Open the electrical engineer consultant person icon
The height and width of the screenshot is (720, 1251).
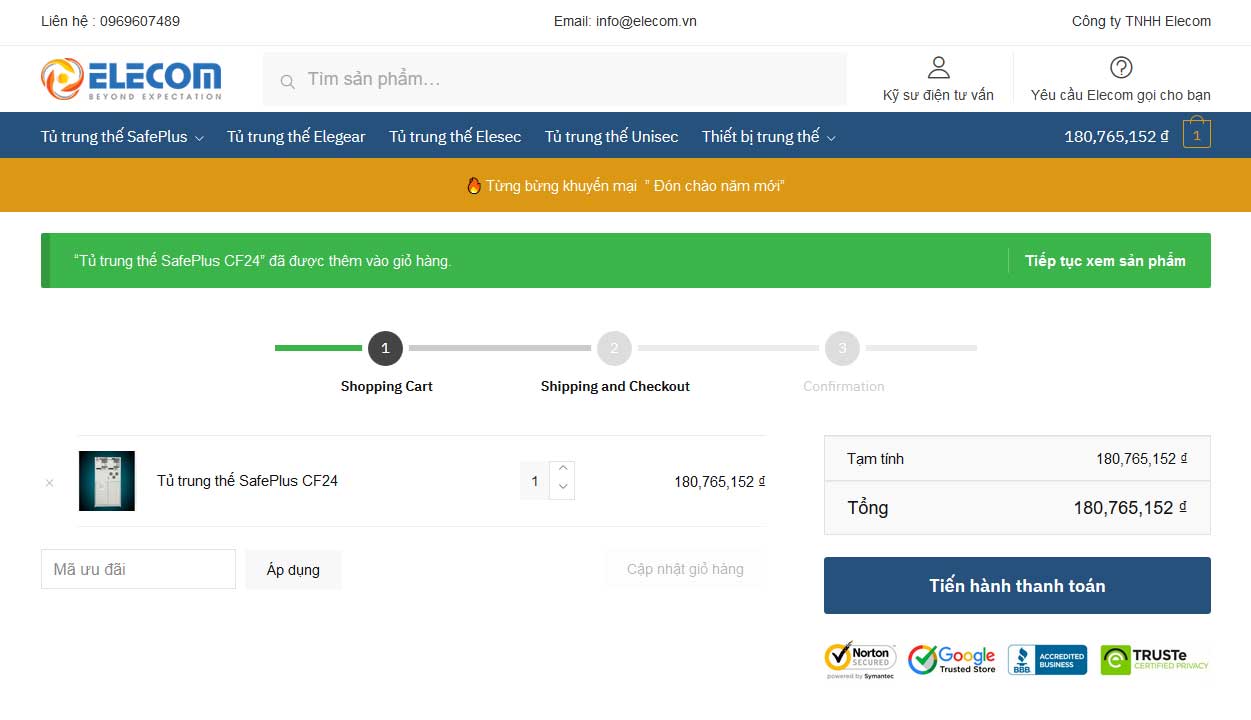[938, 67]
